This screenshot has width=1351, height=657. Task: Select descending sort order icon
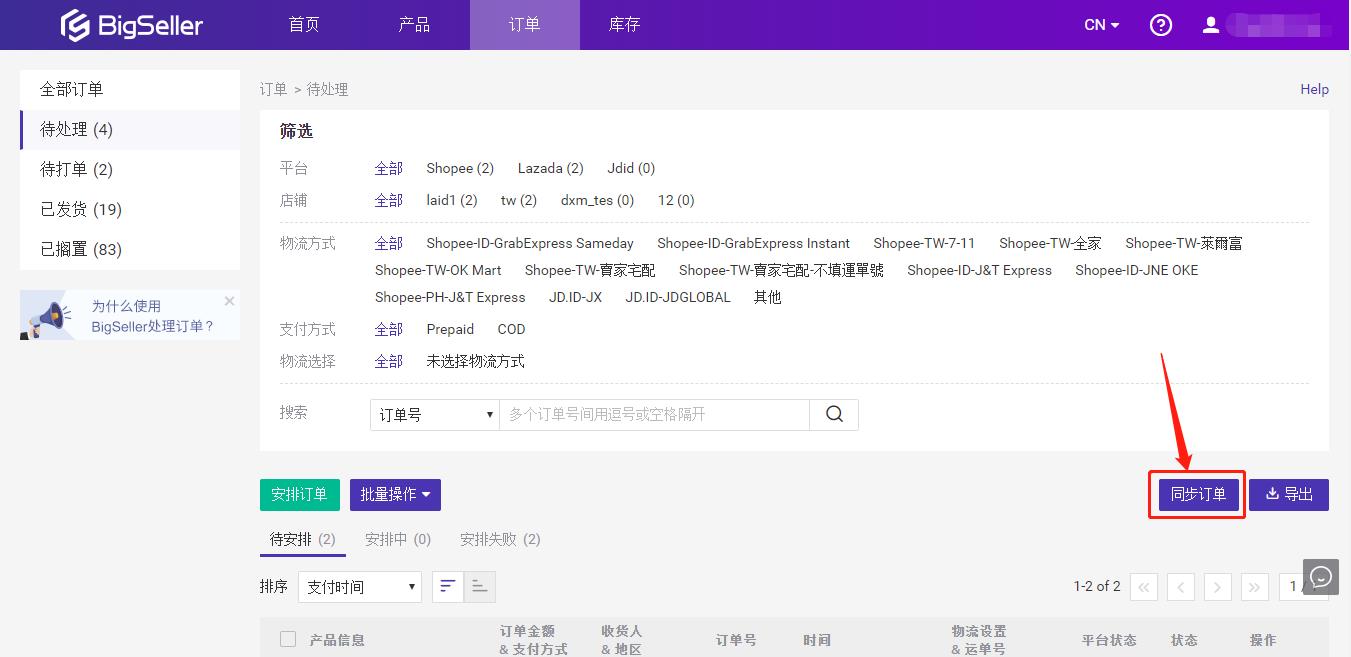(x=448, y=587)
